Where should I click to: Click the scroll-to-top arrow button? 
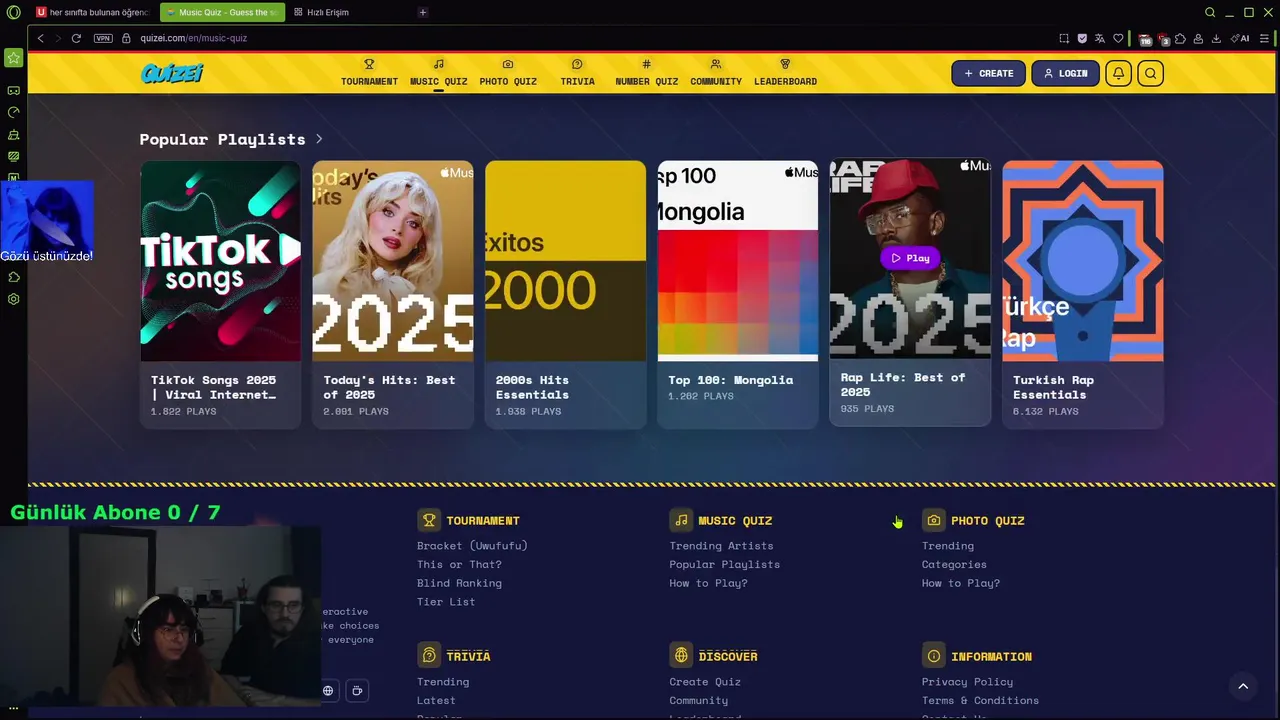(1243, 686)
